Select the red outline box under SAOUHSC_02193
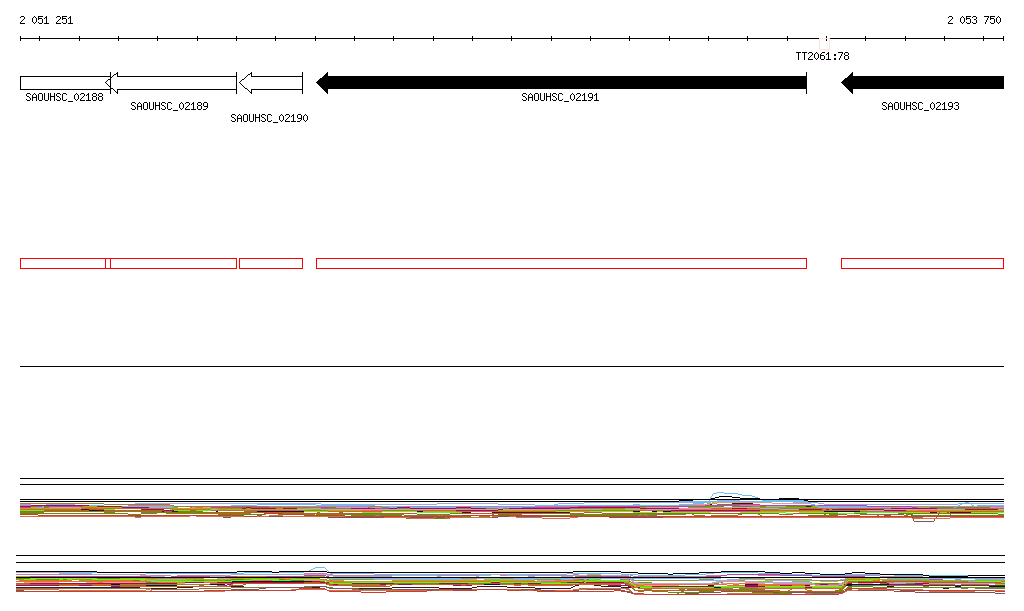This screenshot has width=1024, height=611. [922, 263]
